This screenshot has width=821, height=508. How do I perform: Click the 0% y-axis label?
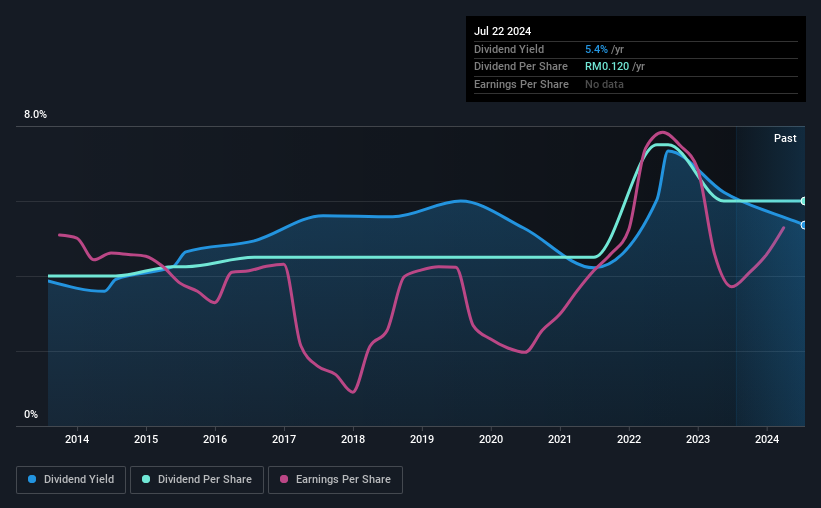click(x=31, y=414)
